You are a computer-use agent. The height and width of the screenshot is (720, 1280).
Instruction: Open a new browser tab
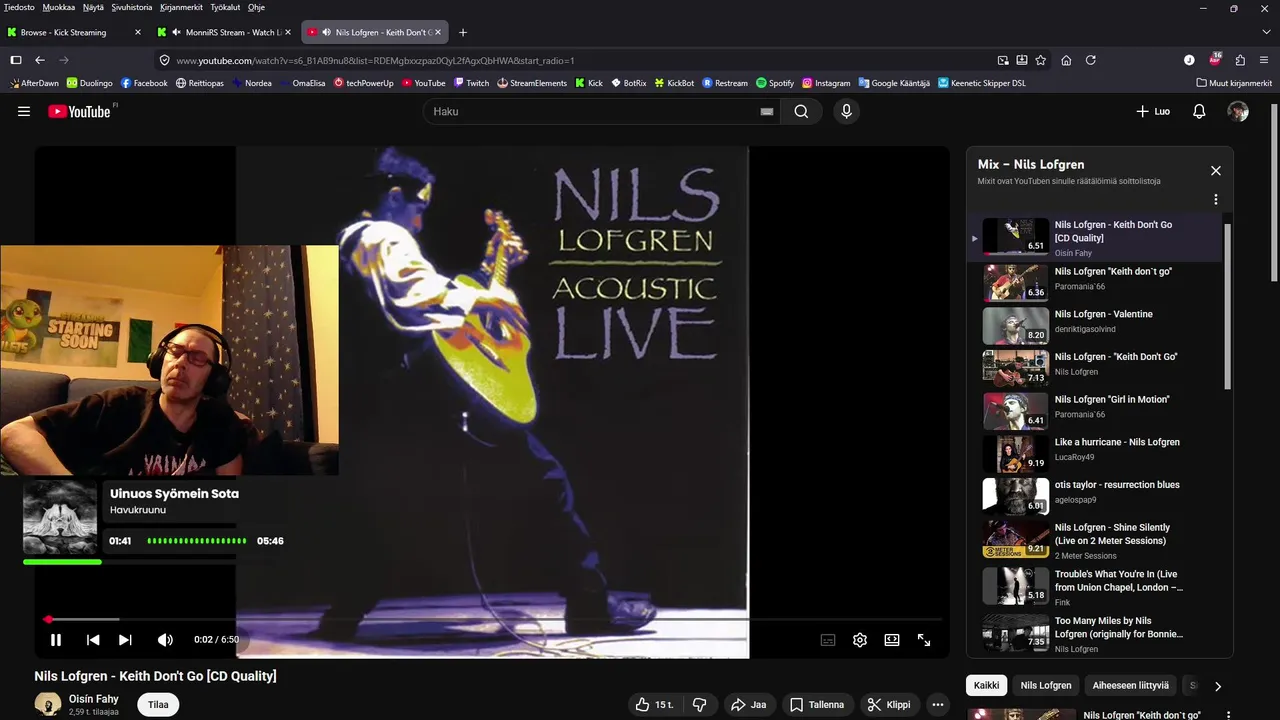[462, 32]
